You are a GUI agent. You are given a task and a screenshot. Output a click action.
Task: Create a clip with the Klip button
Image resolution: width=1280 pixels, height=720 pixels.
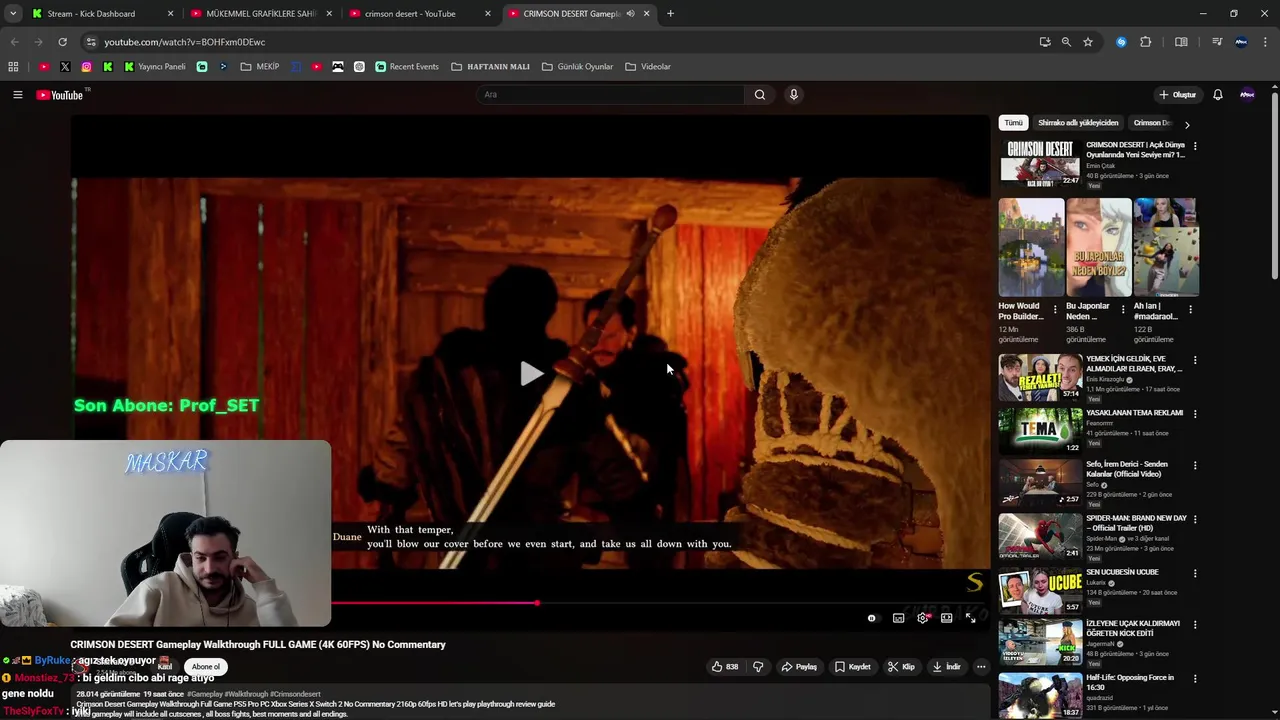click(x=901, y=667)
